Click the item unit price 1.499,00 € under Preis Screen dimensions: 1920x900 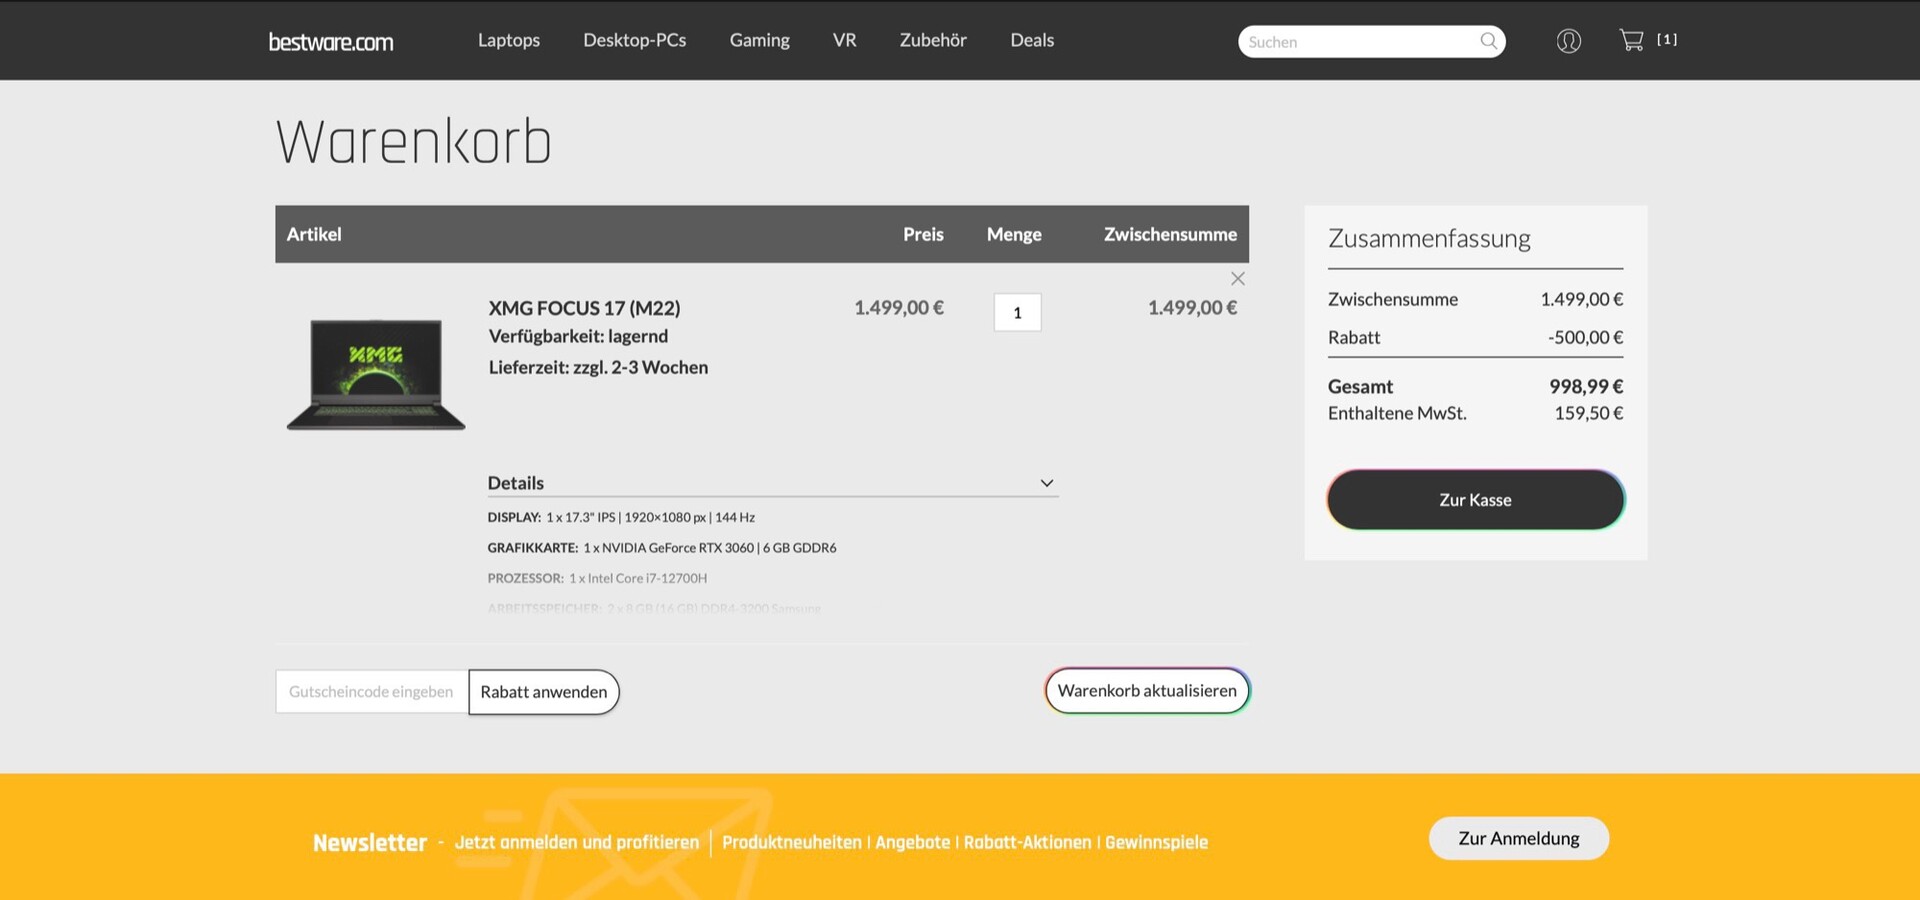pos(899,308)
